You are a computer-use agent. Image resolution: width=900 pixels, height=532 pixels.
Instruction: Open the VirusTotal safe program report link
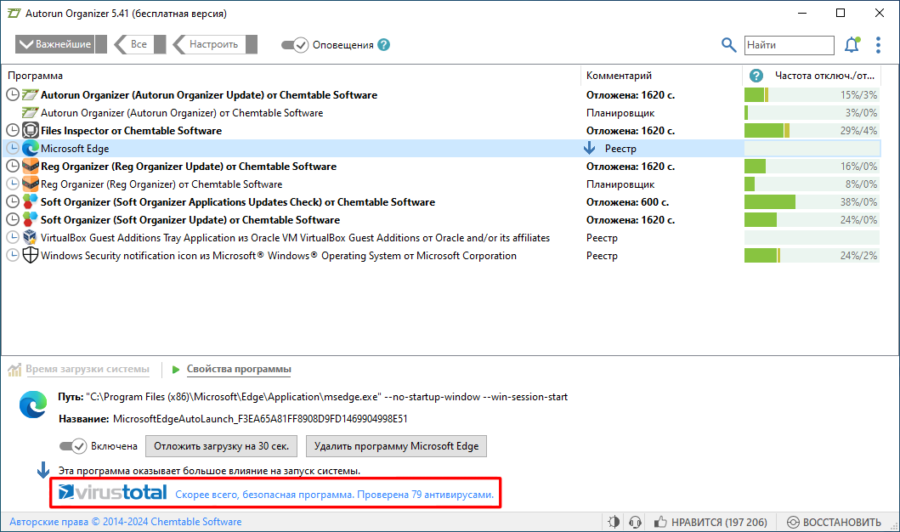(x=334, y=494)
